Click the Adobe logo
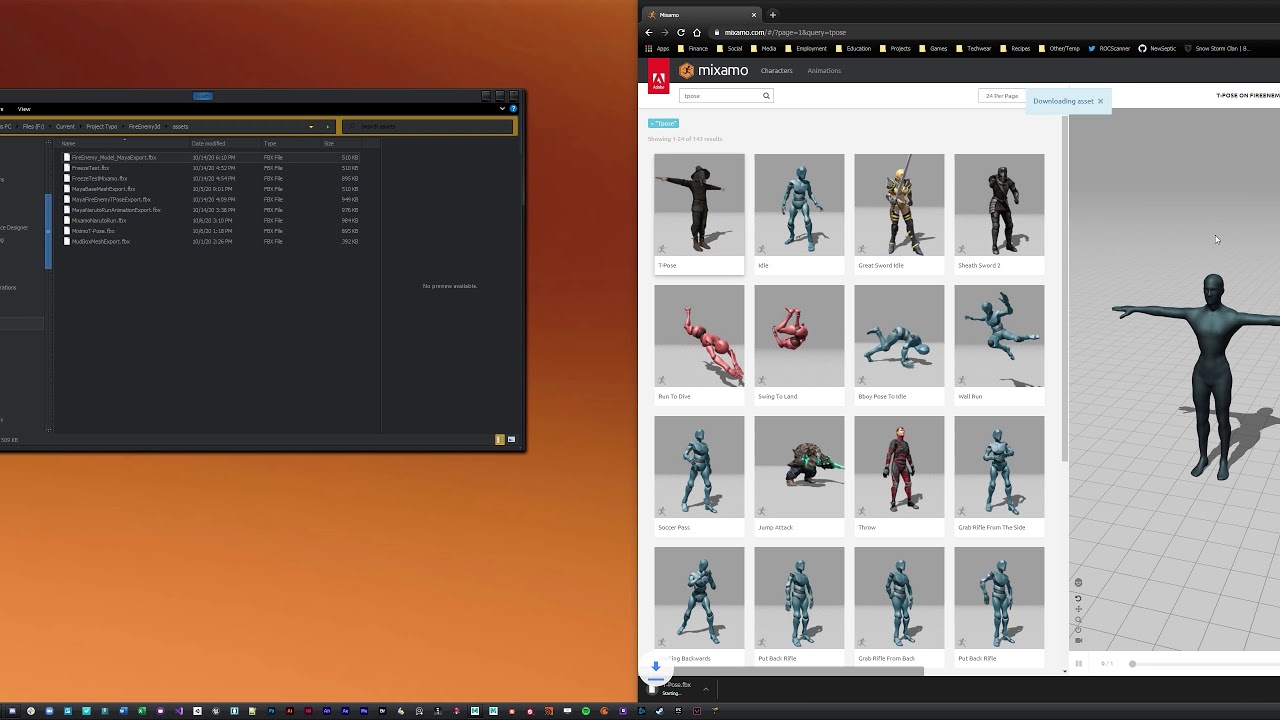 (659, 77)
